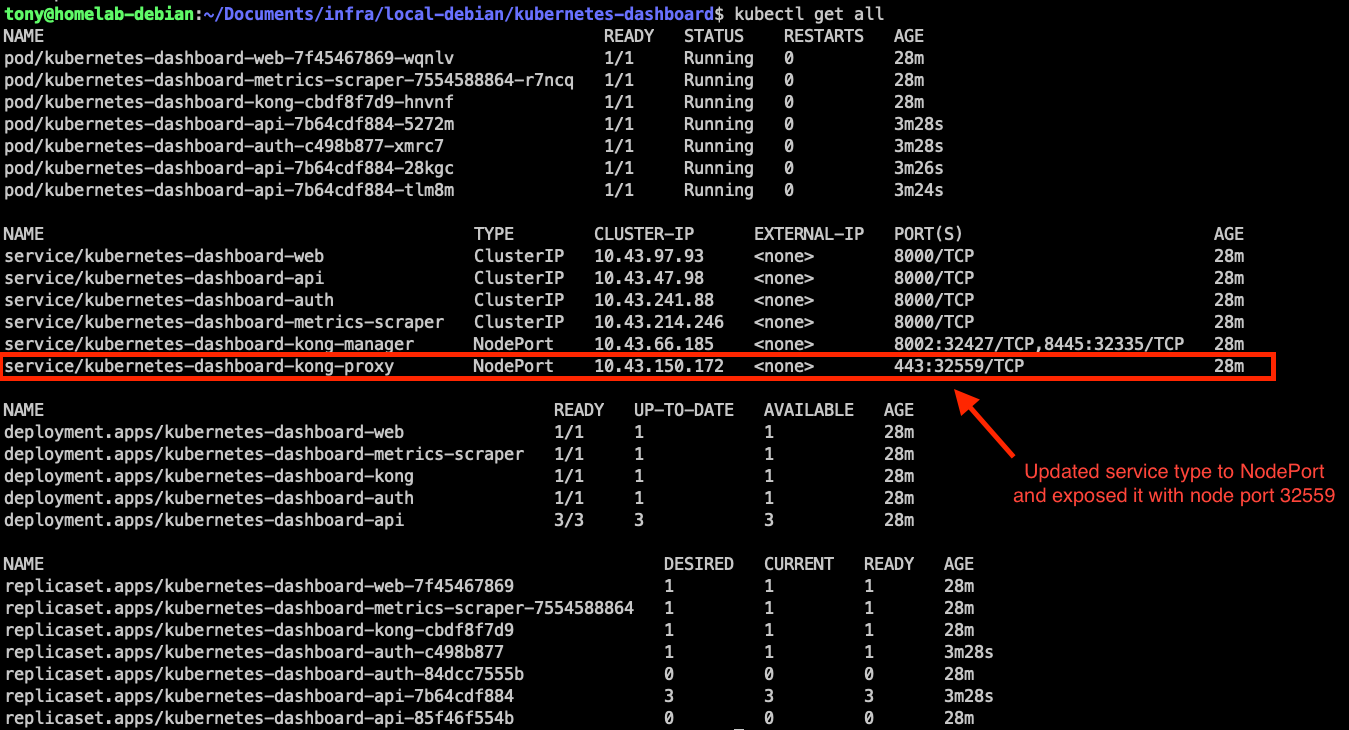Select replicaset.apps/kubernetes-dashboard-kong-cbdf8f7d9 name
This screenshot has height=730, width=1349.
tap(259, 630)
